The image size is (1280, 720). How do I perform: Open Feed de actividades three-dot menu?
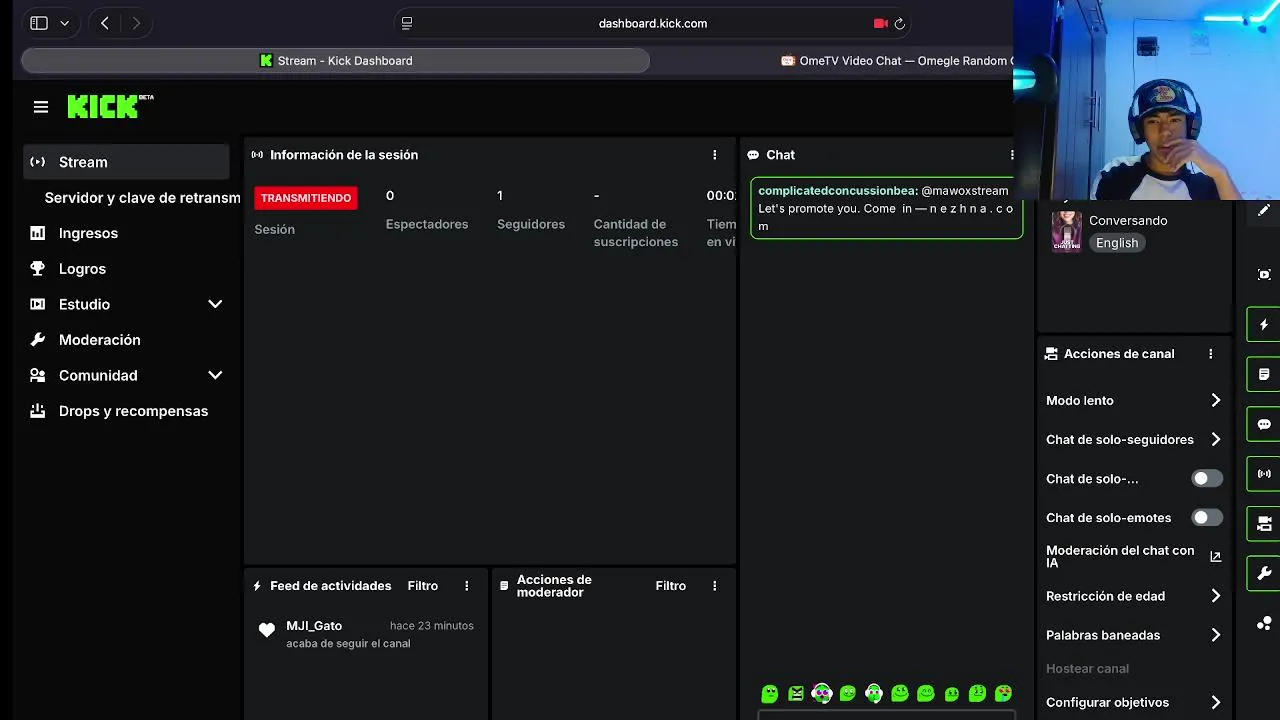(x=466, y=586)
